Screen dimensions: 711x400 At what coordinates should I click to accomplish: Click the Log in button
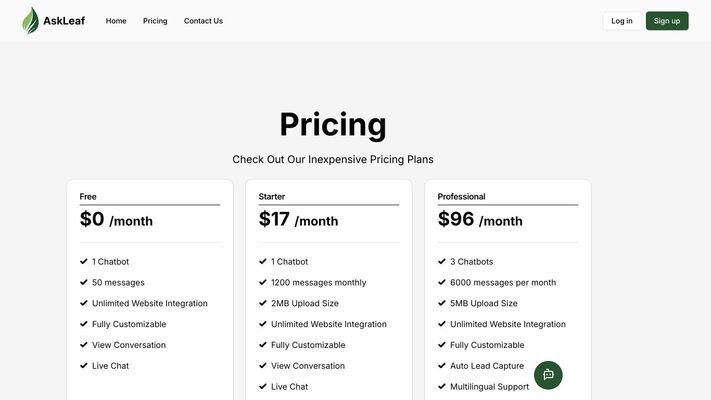(x=622, y=21)
